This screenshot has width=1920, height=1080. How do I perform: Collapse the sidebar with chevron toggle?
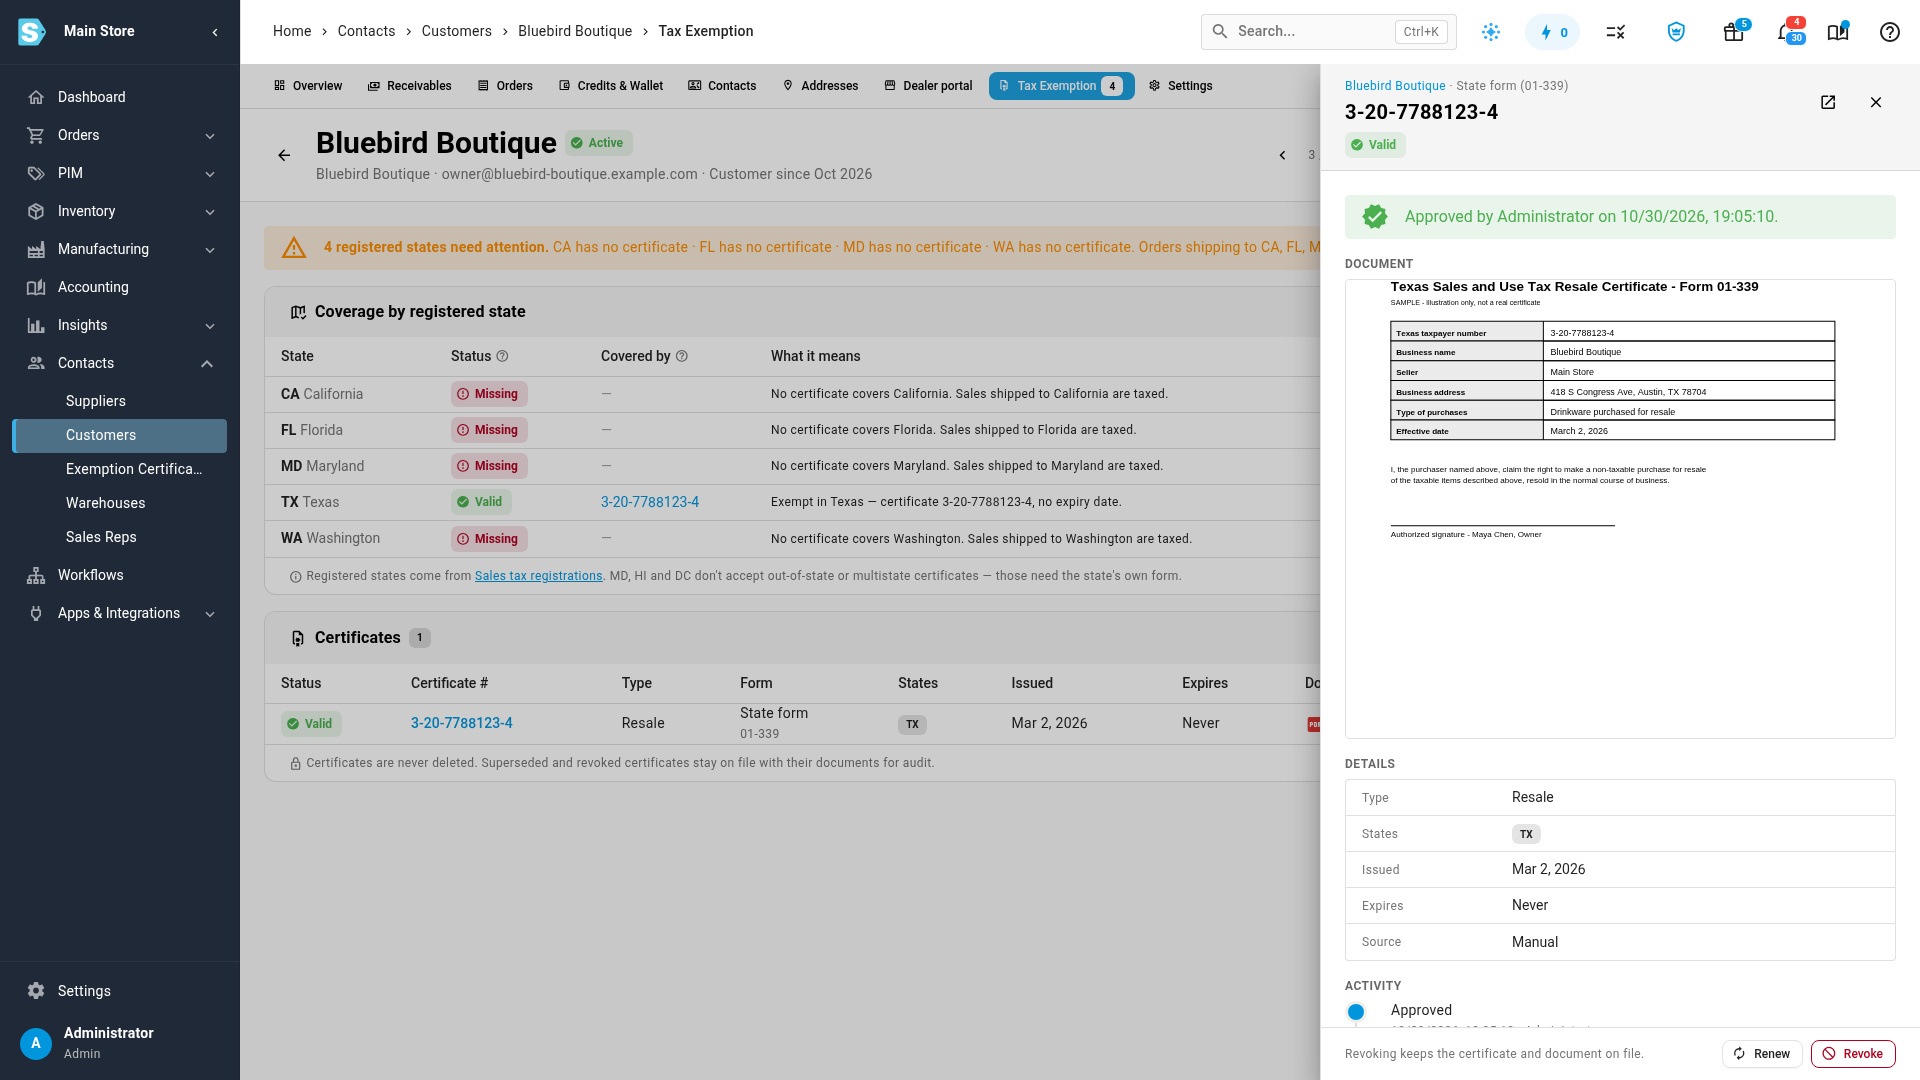coord(215,32)
